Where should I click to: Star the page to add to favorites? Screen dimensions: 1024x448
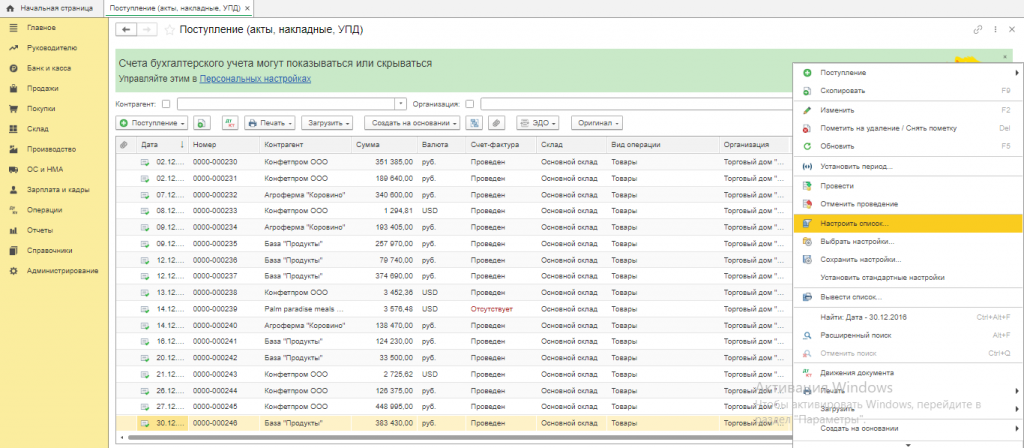click(x=169, y=30)
